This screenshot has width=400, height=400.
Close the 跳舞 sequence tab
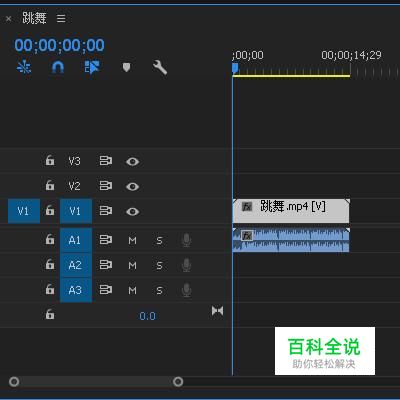point(9,19)
